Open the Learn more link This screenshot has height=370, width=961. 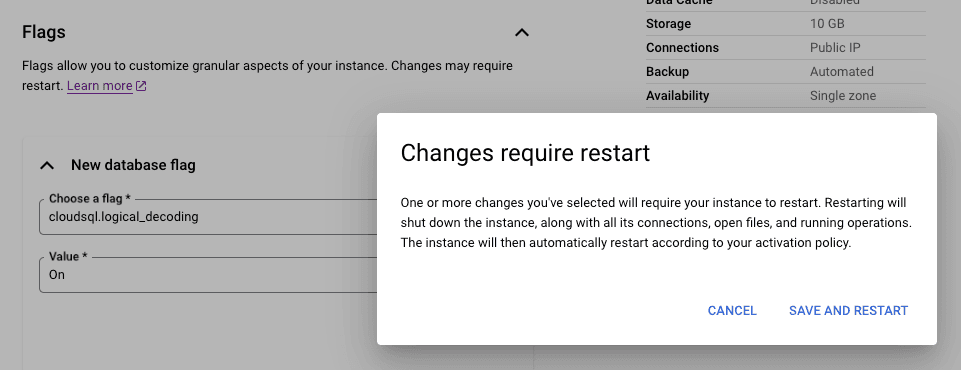[x=99, y=86]
